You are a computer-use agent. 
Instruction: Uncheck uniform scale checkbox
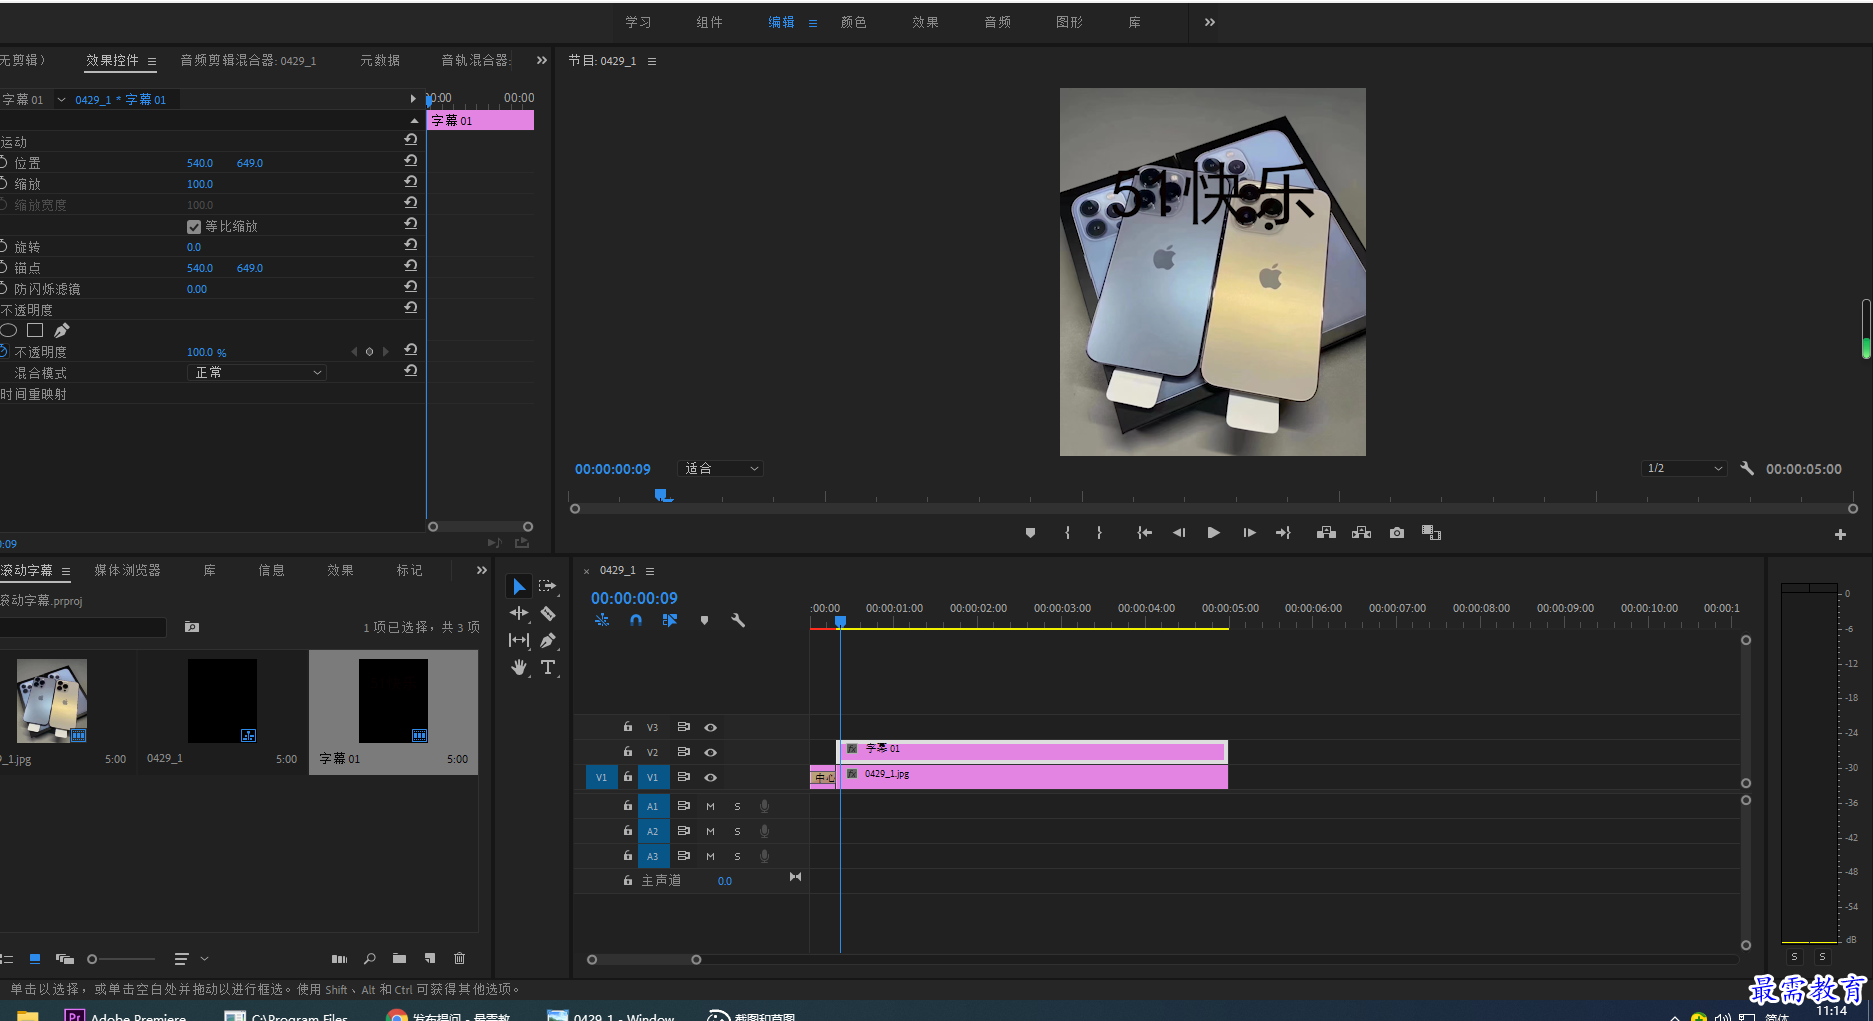194,227
